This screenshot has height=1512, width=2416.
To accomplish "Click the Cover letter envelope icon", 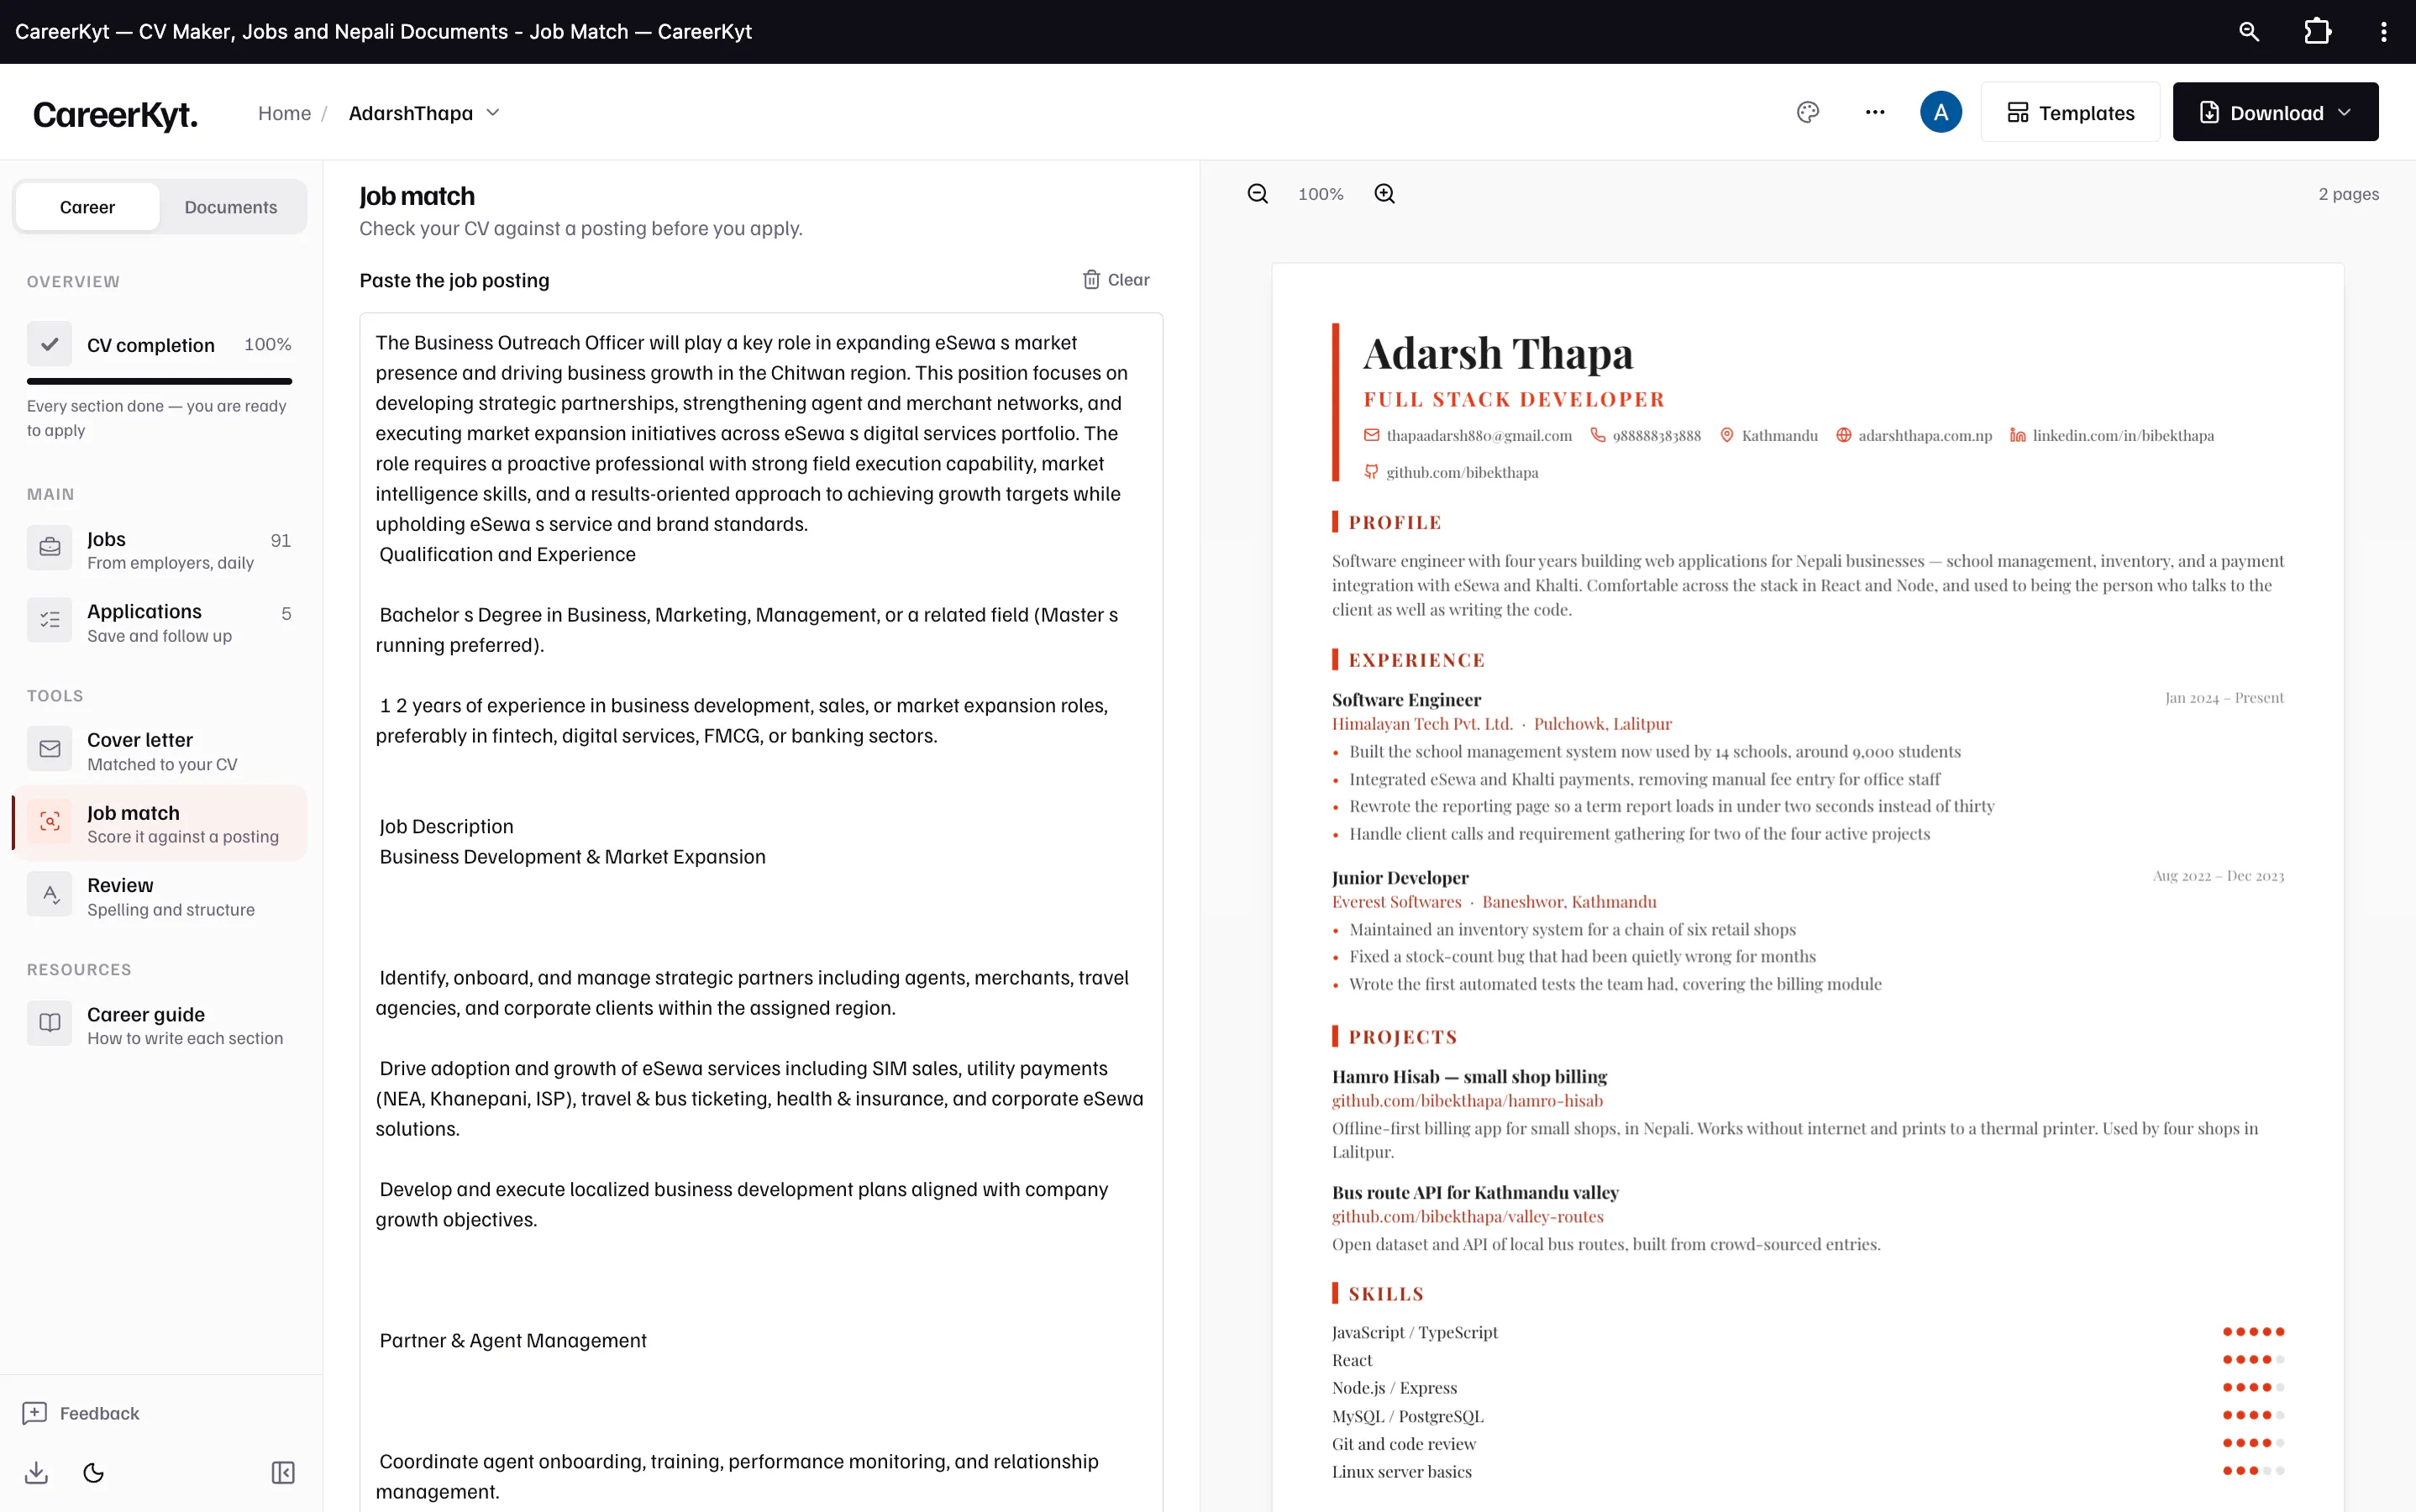I will pyautogui.click(x=49, y=749).
